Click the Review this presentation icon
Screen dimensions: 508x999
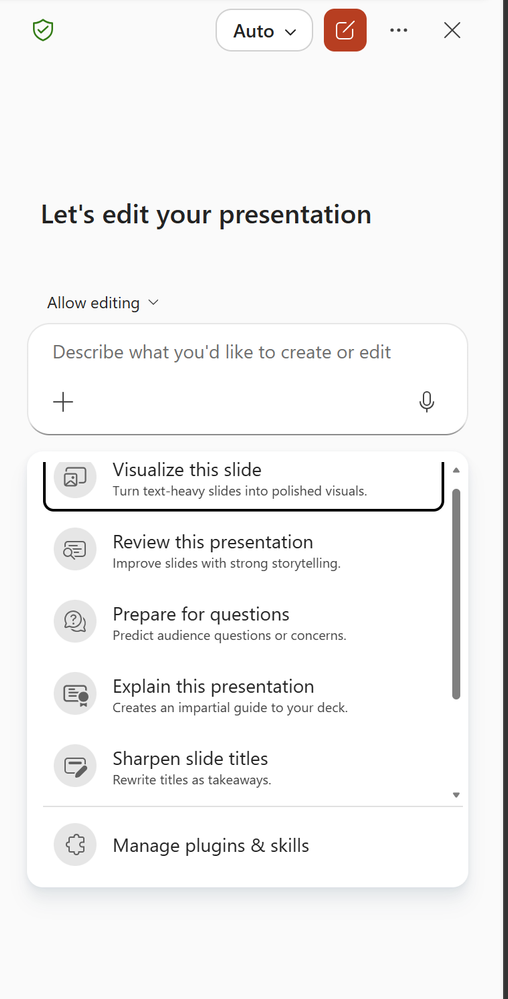click(x=75, y=549)
